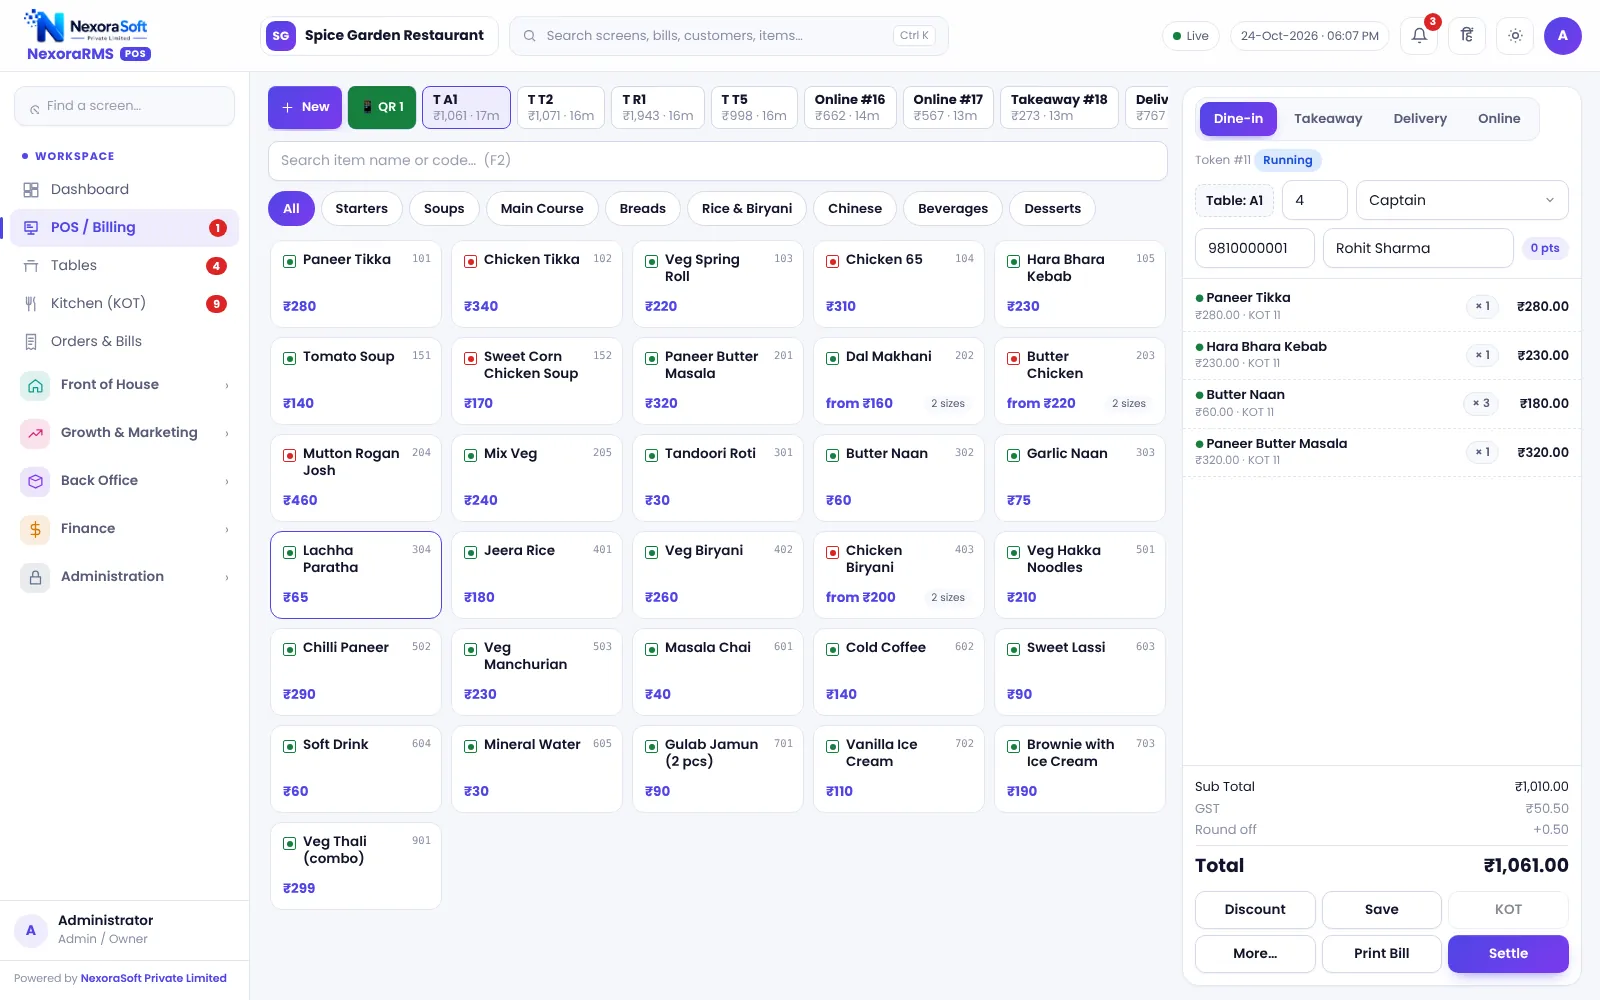Viewport: 1600px width, 1000px height.
Task: Open the user avatar menu
Action: [1563, 36]
